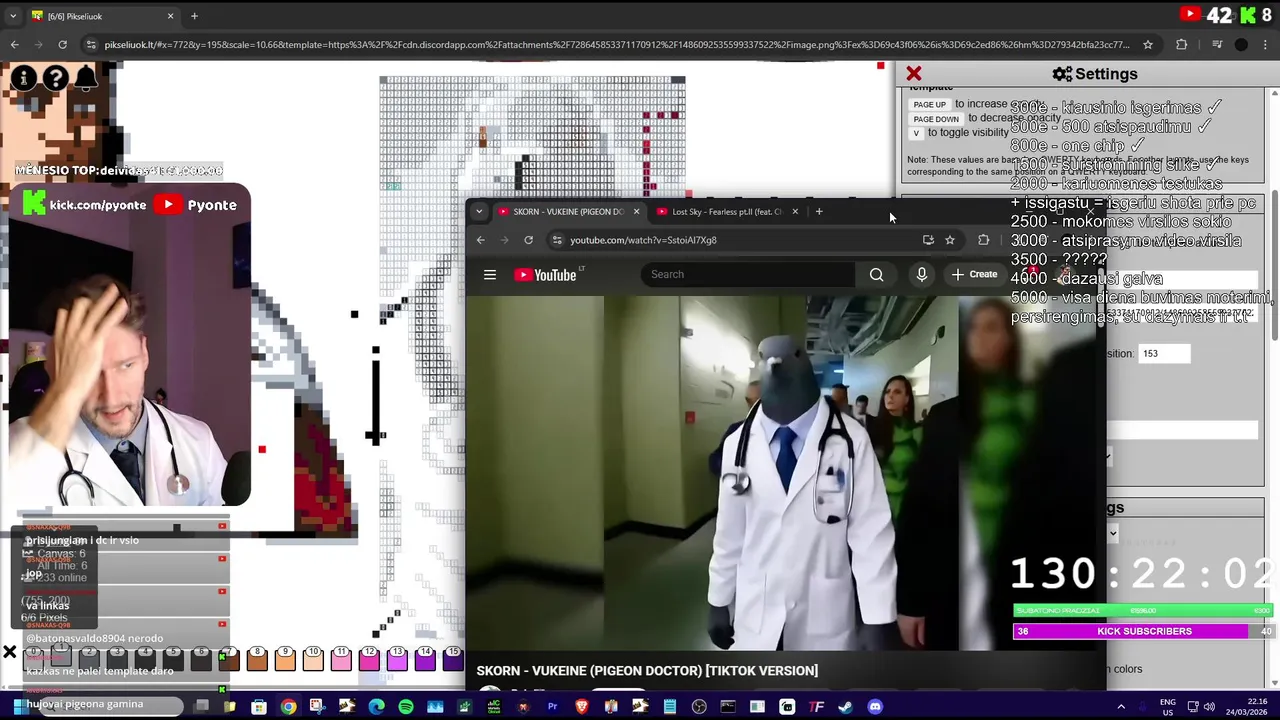The width and height of the screenshot is (1280, 720).
Task: Close the Settings panel with the red X
Action: tap(913, 74)
